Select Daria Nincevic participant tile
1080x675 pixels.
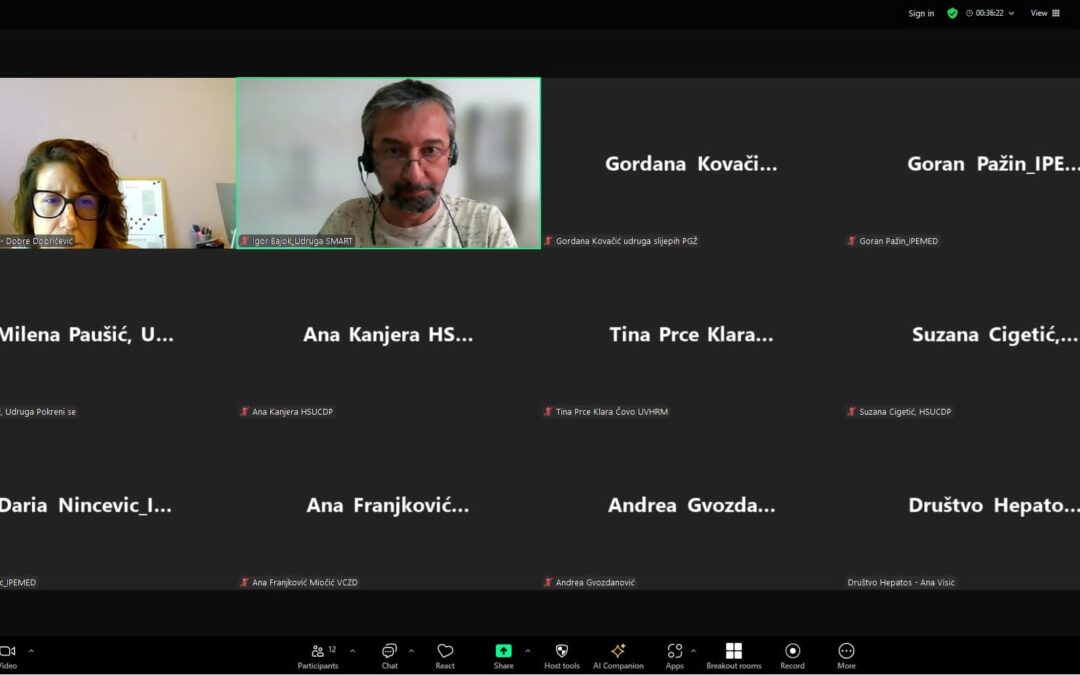(x=117, y=505)
